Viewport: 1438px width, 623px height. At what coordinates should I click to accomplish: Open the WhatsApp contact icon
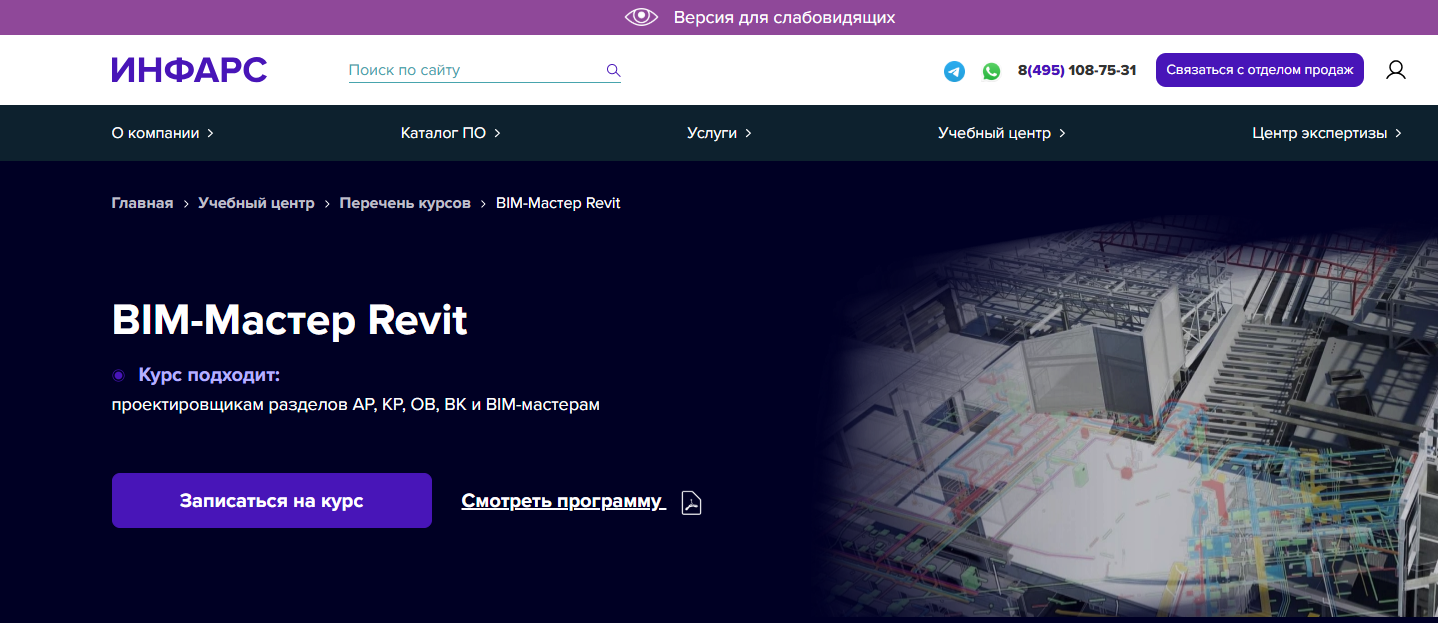click(991, 71)
